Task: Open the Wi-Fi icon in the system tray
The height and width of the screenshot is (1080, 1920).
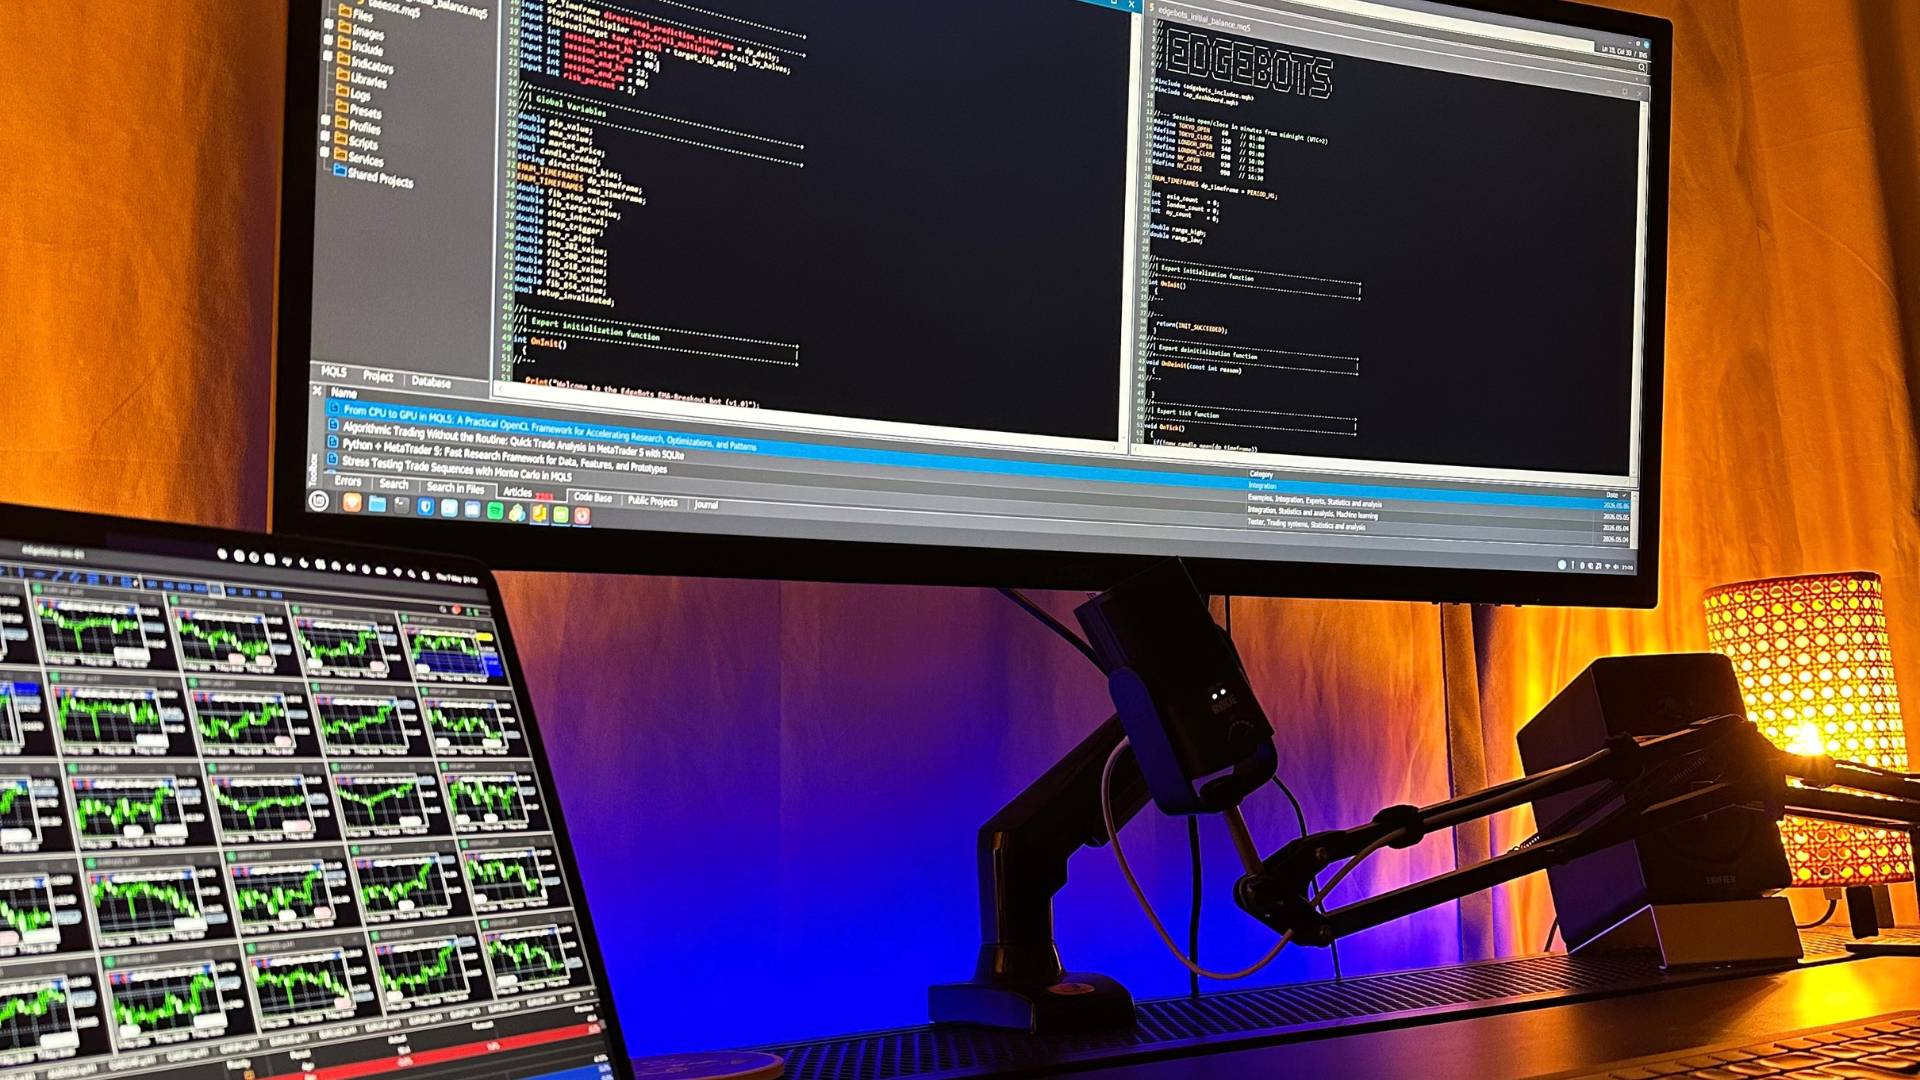Action: tap(1608, 567)
